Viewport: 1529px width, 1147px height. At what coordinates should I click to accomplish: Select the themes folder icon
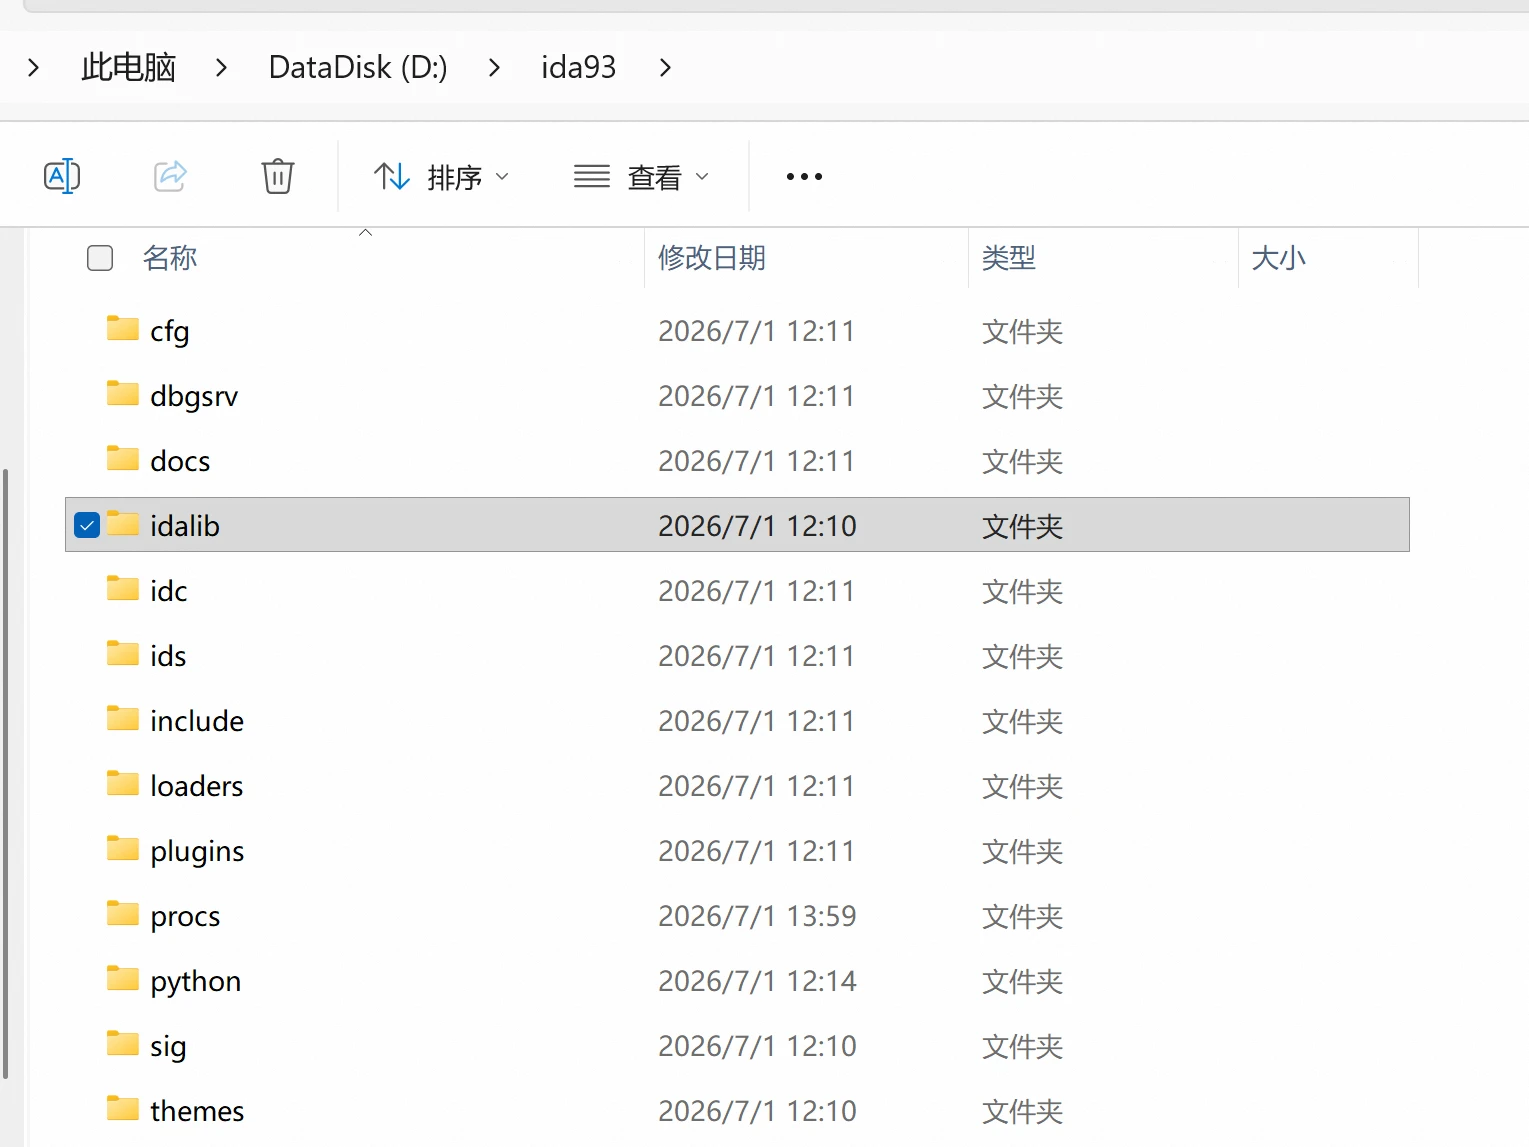coord(123,1109)
